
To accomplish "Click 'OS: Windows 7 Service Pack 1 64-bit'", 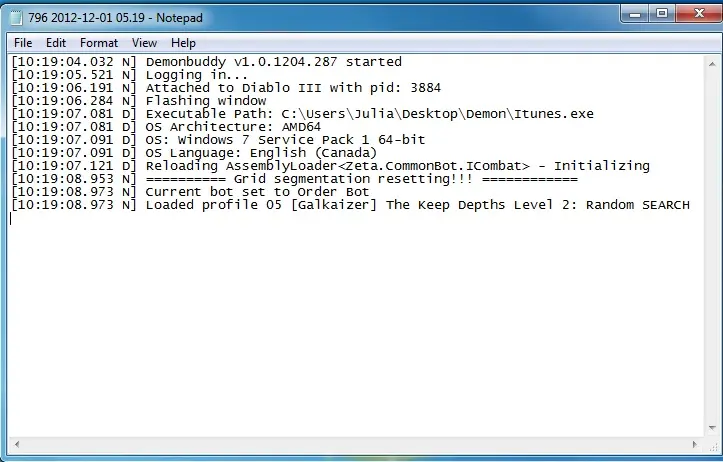I will 285,140.
